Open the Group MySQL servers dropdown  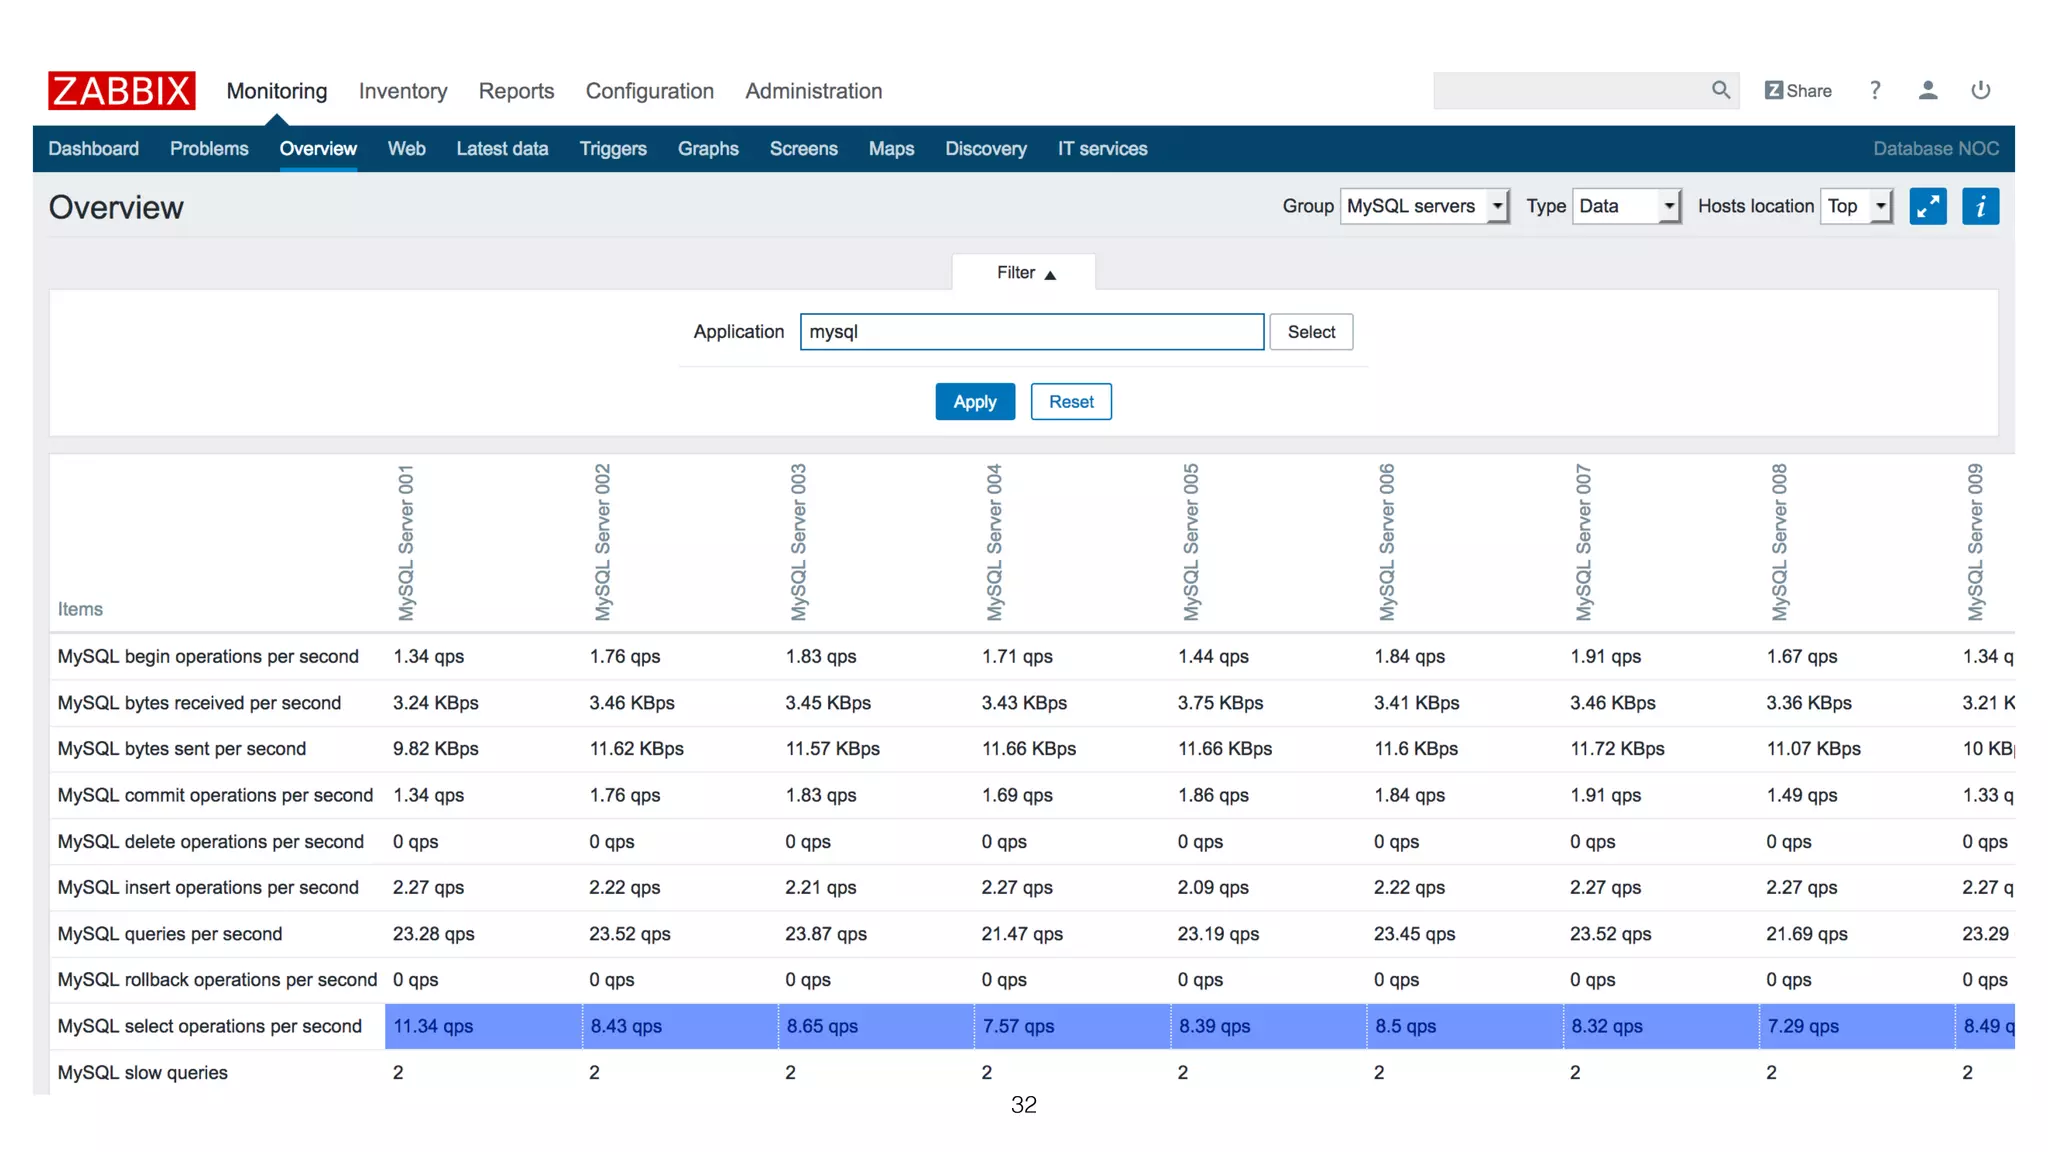pyautogui.click(x=1424, y=206)
